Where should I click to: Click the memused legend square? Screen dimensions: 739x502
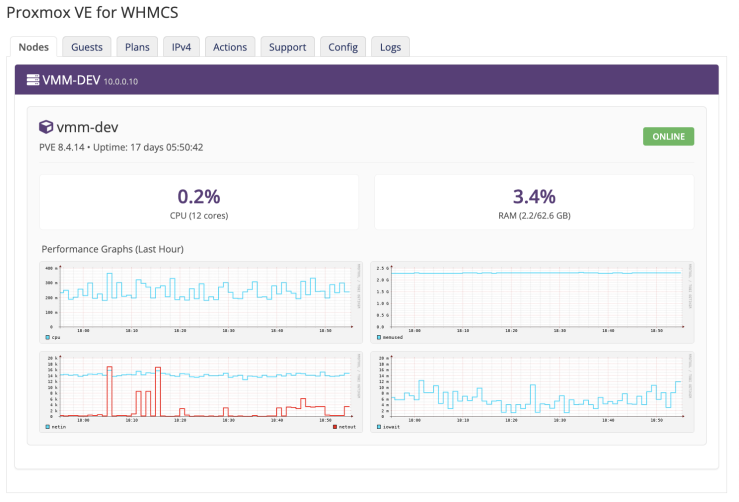[x=379, y=338]
